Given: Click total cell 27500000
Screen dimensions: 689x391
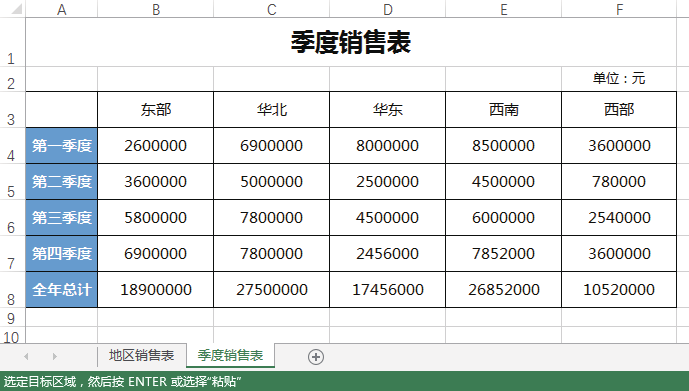Looking at the screenshot, I should (x=272, y=290).
